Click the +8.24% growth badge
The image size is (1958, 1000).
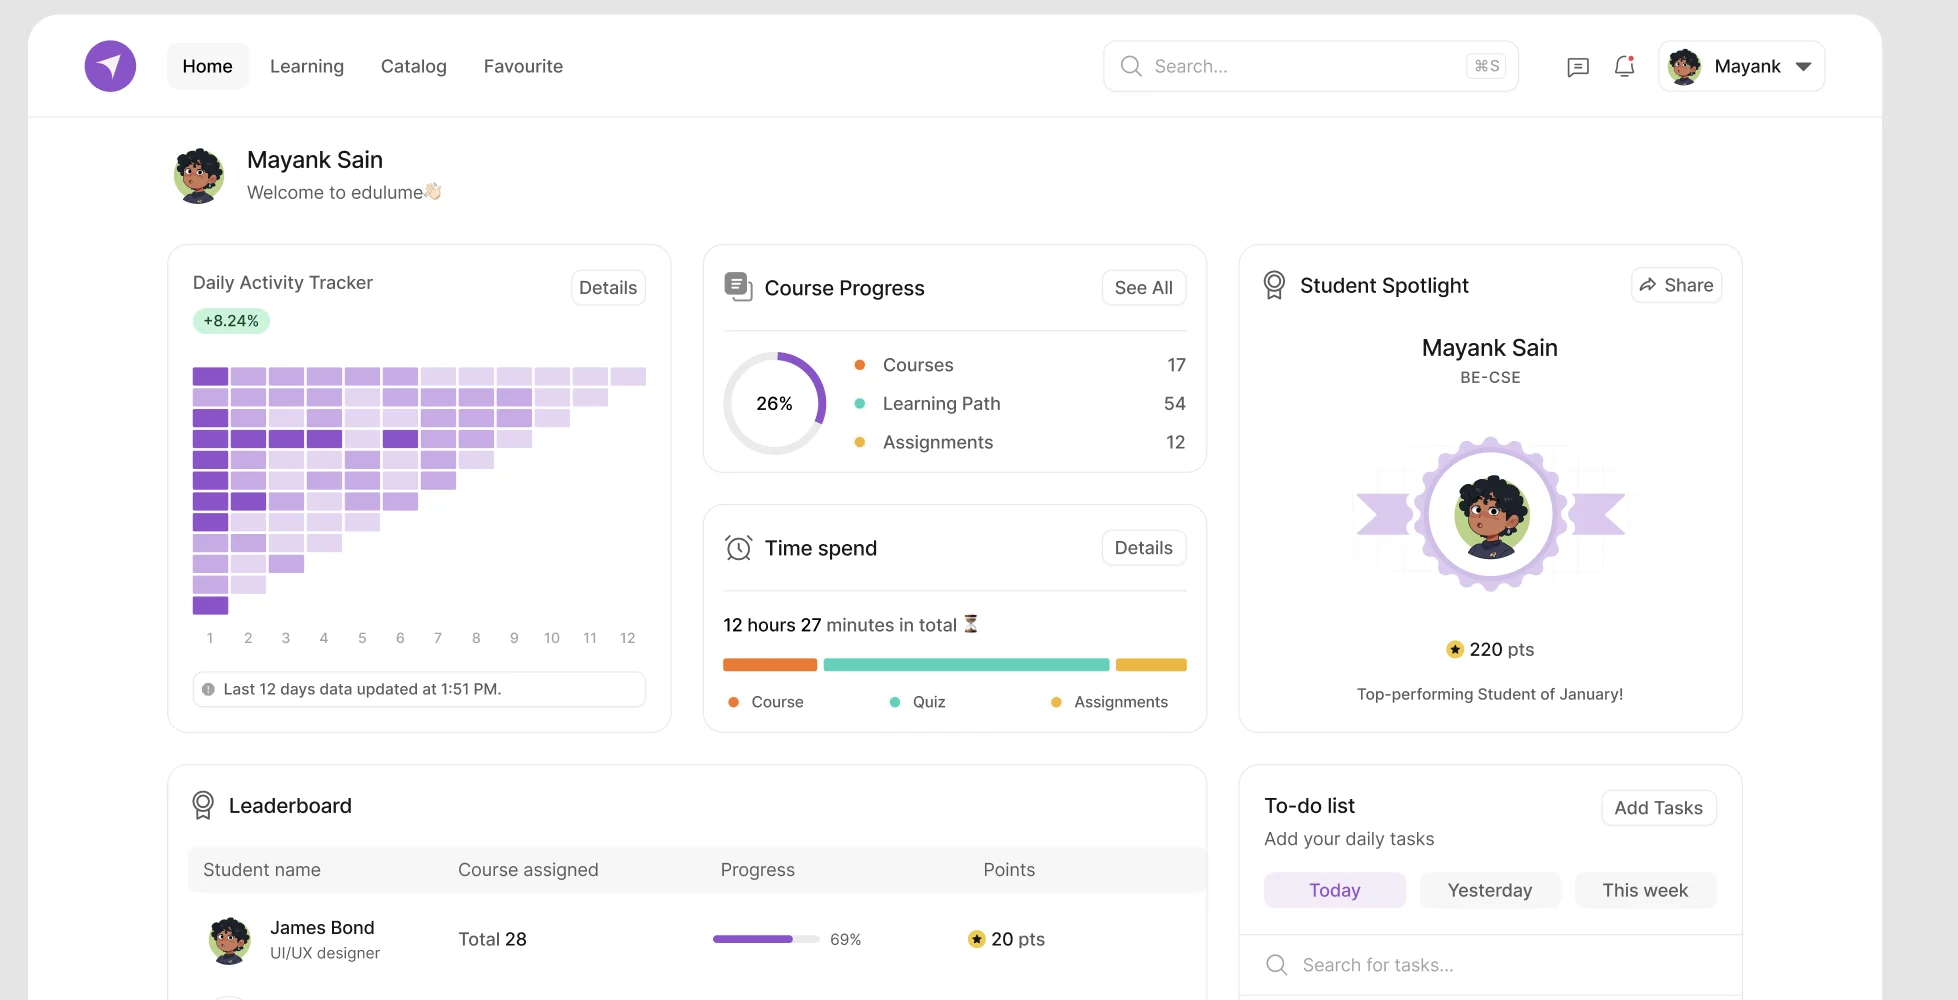coord(231,321)
